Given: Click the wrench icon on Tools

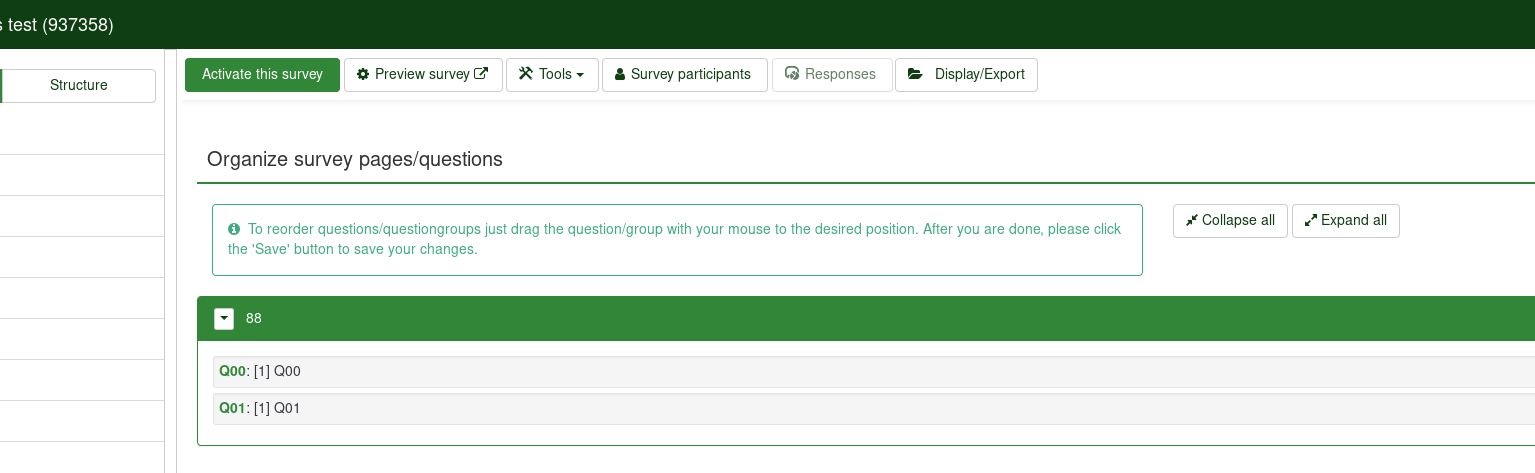Looking at the screenshot, I should click(526, 74).
